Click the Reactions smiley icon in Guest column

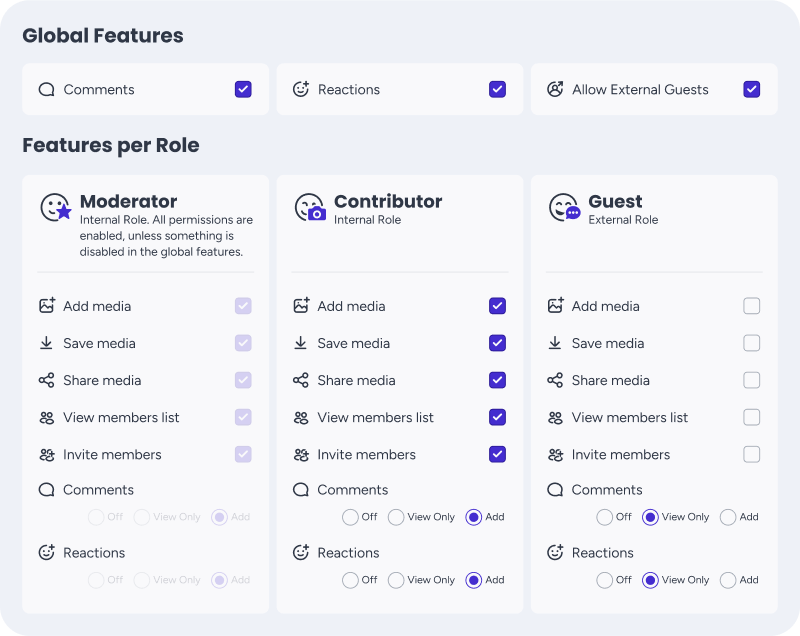pyautogui.click(x=555, y=552)
